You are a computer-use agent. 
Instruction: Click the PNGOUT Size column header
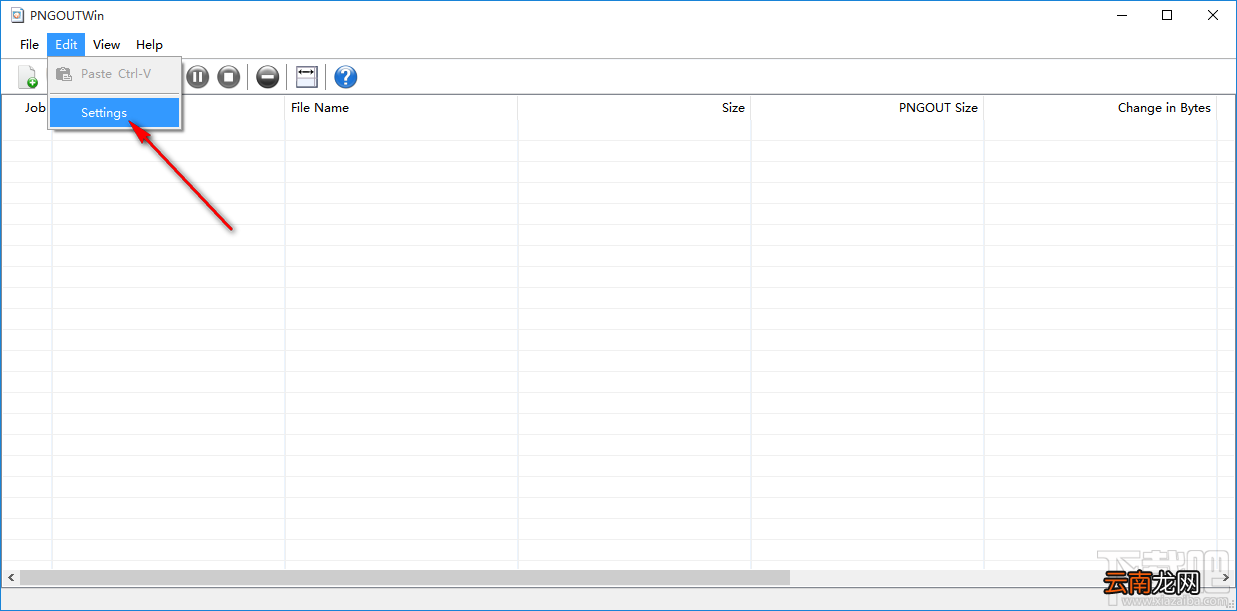(867, 108)
